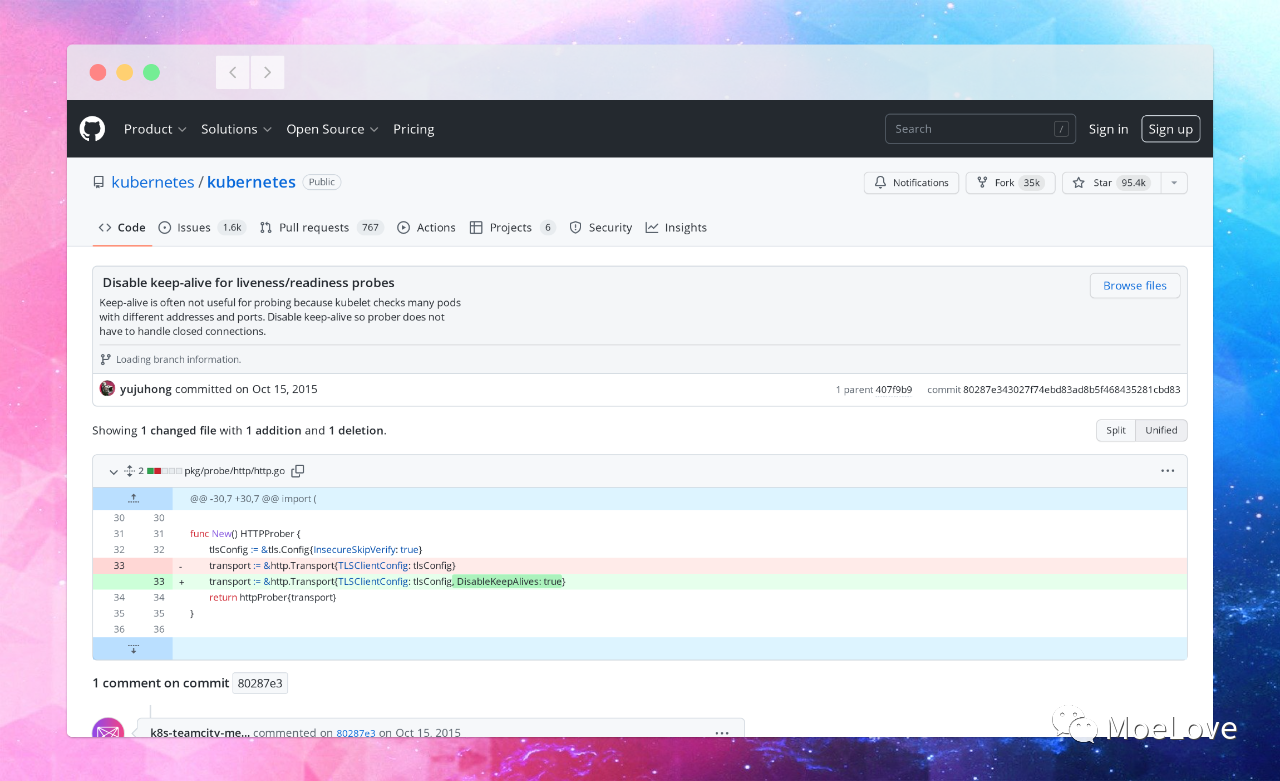Expand diff lines downward
This screenshot has width=1280, height=781.
133,648
